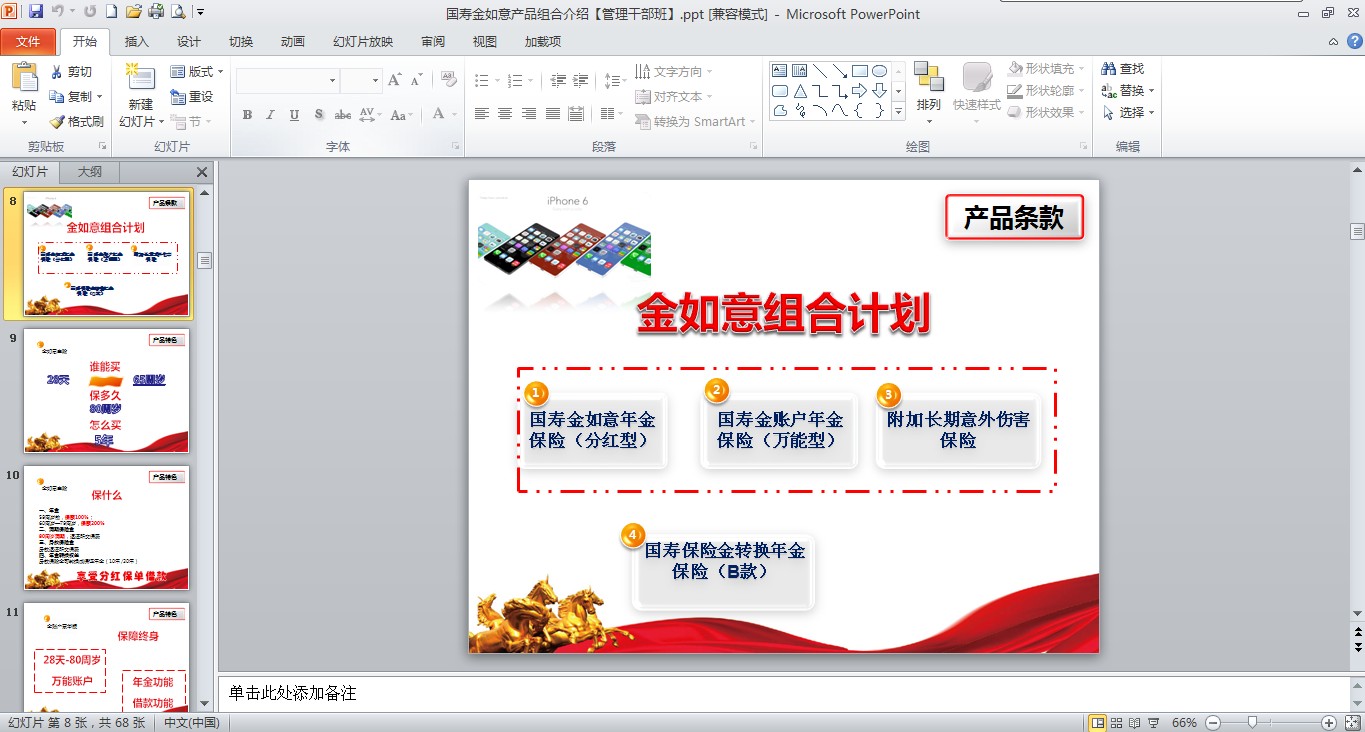
Task: Click the notes field 单击此处添加备注
Action: click(785, 693)
